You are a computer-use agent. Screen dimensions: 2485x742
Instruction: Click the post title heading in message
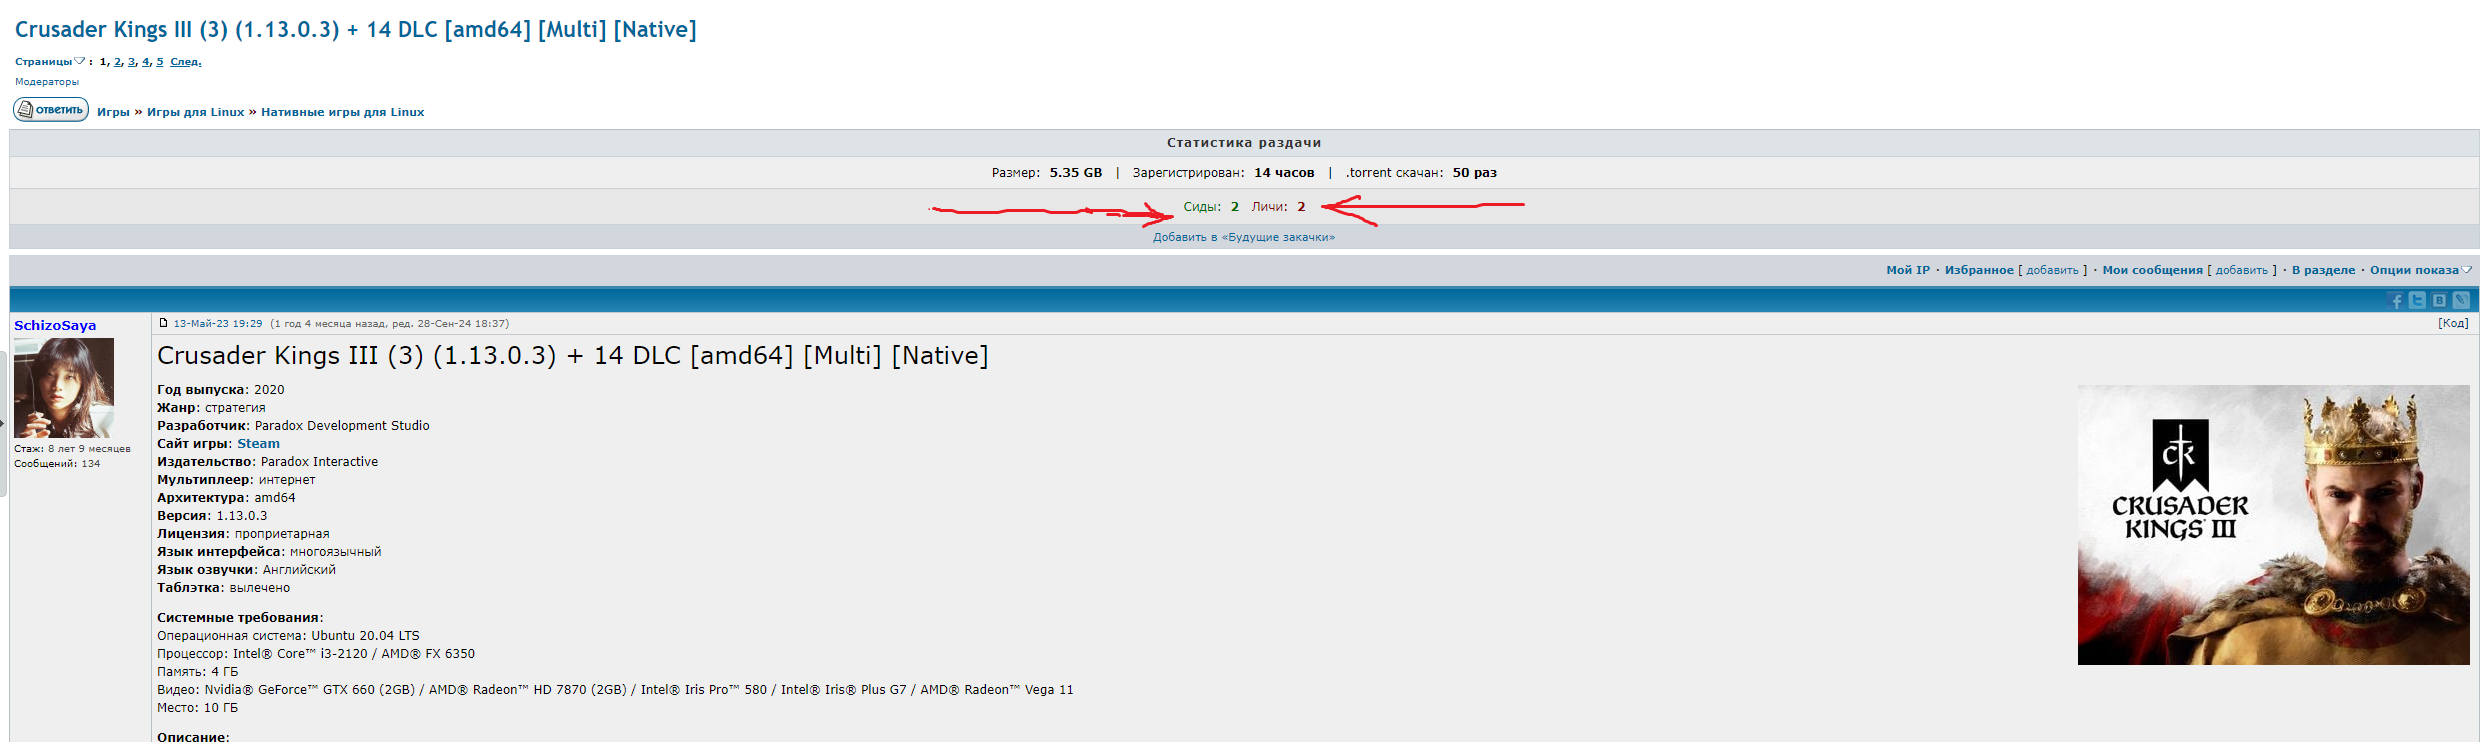pyautogui.click(x=573, y=356)
